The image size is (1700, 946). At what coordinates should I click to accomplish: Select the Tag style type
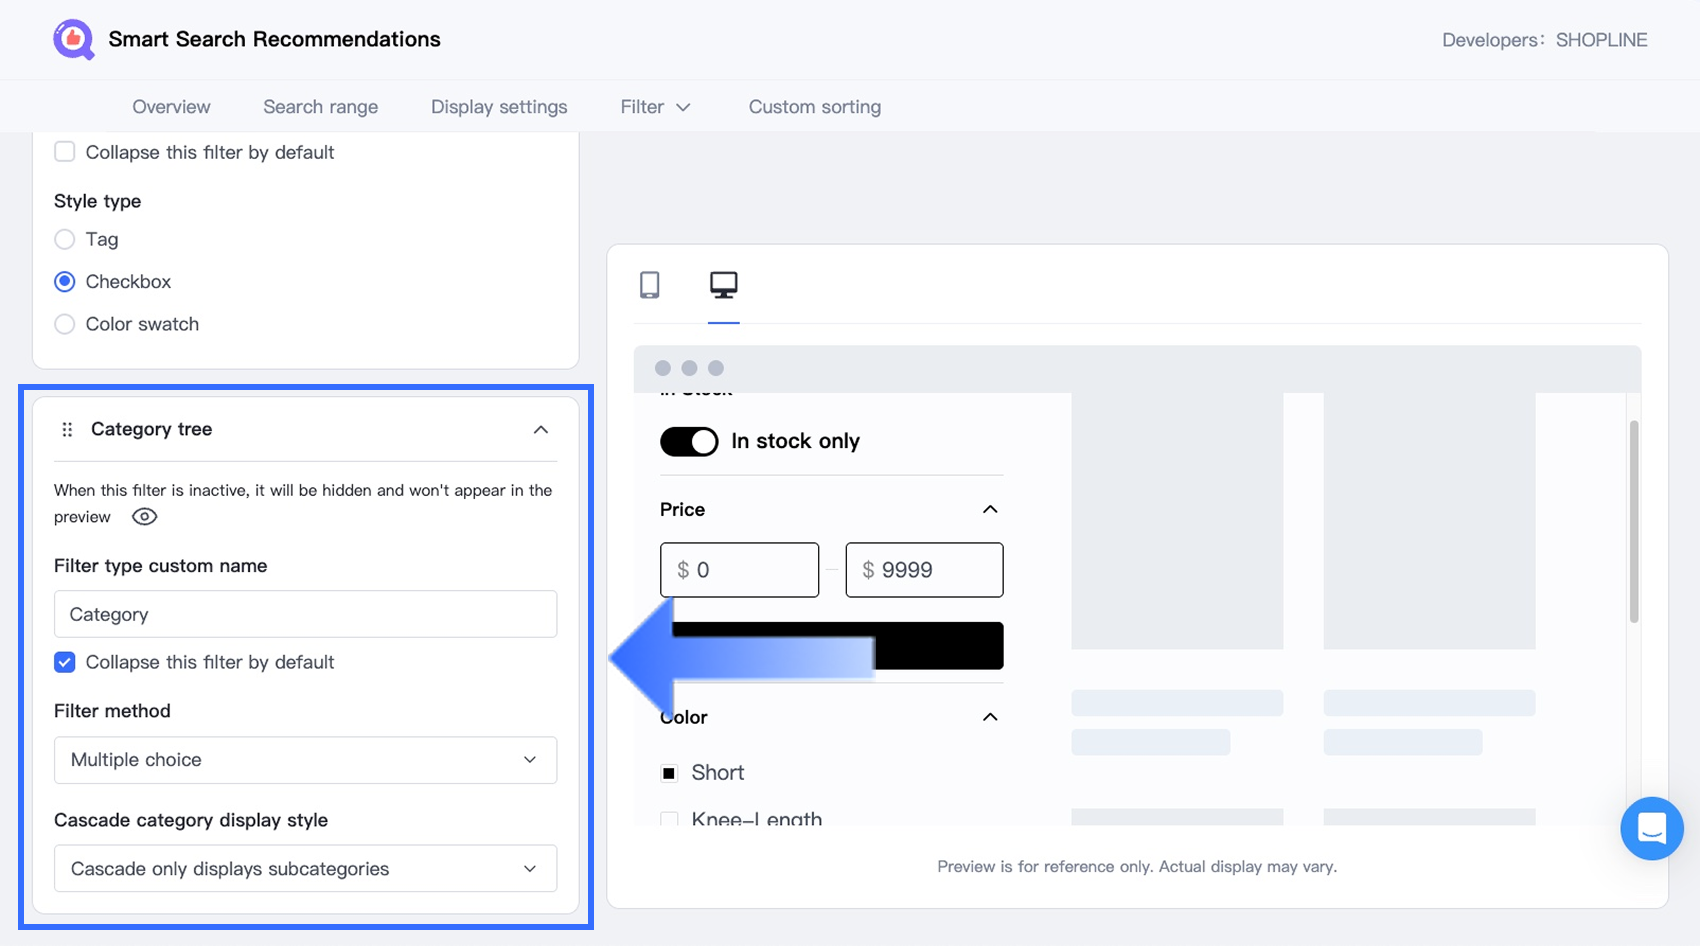(x=65, y=240)
